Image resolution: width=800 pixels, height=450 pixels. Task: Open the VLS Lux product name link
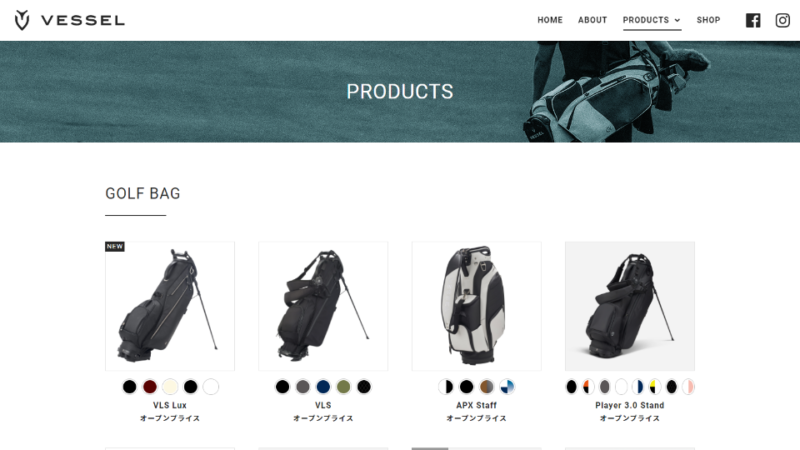[170, 405]
